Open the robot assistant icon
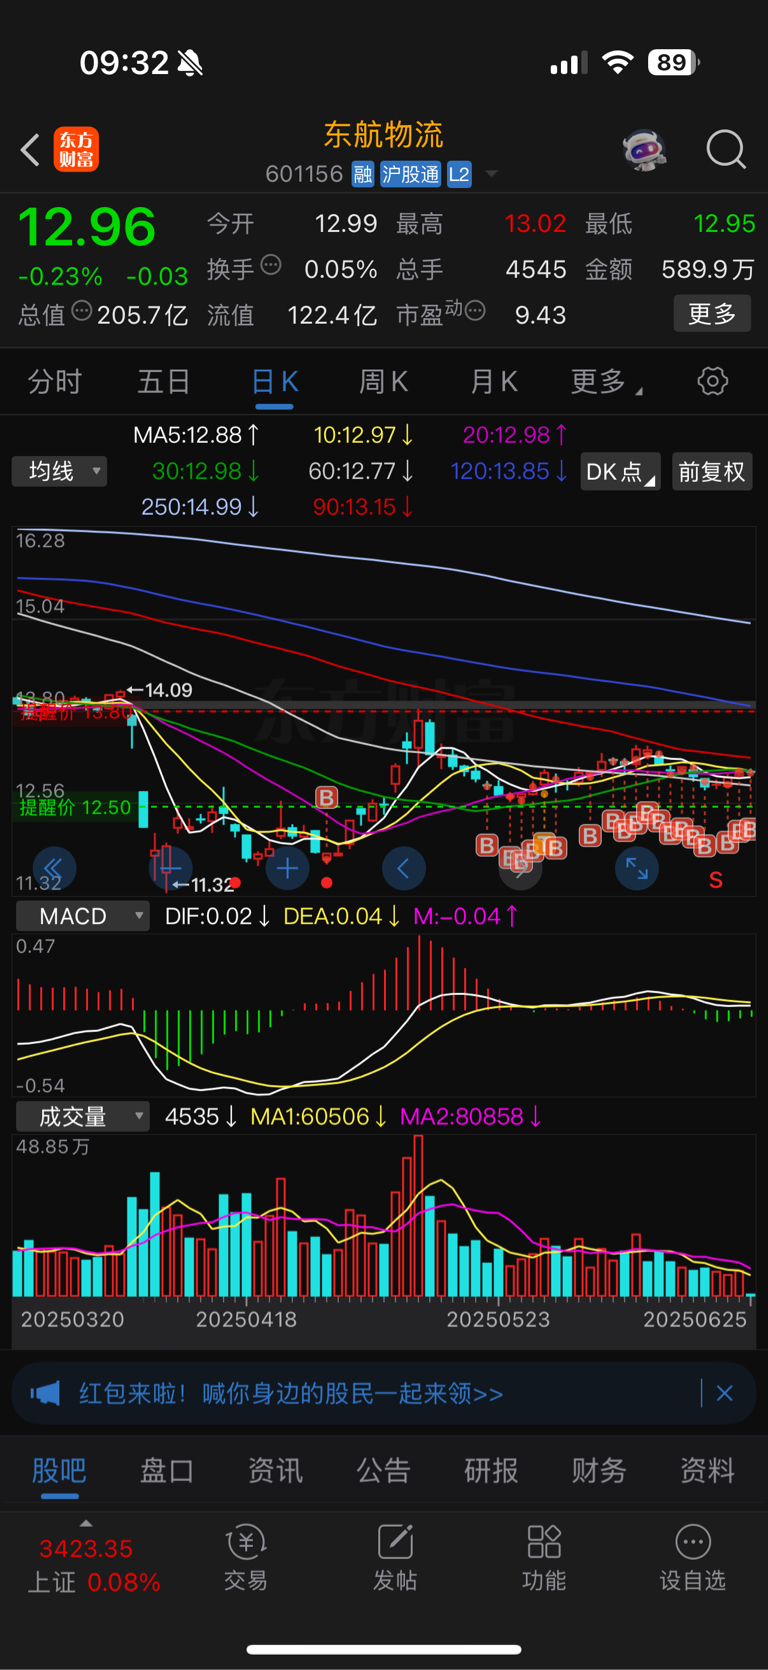Screen dimensions: 768x1670 click(643, 150)
